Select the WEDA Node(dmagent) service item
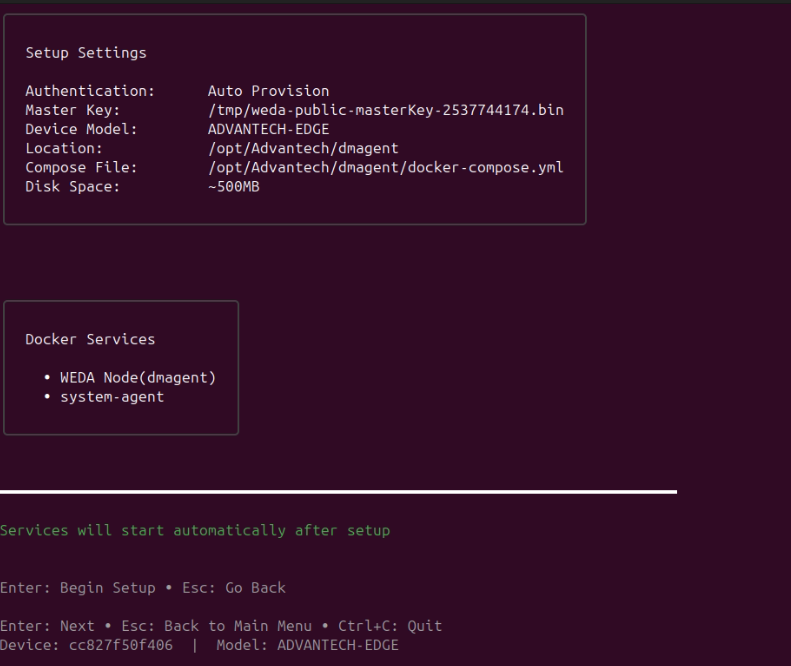 (138, 378)
